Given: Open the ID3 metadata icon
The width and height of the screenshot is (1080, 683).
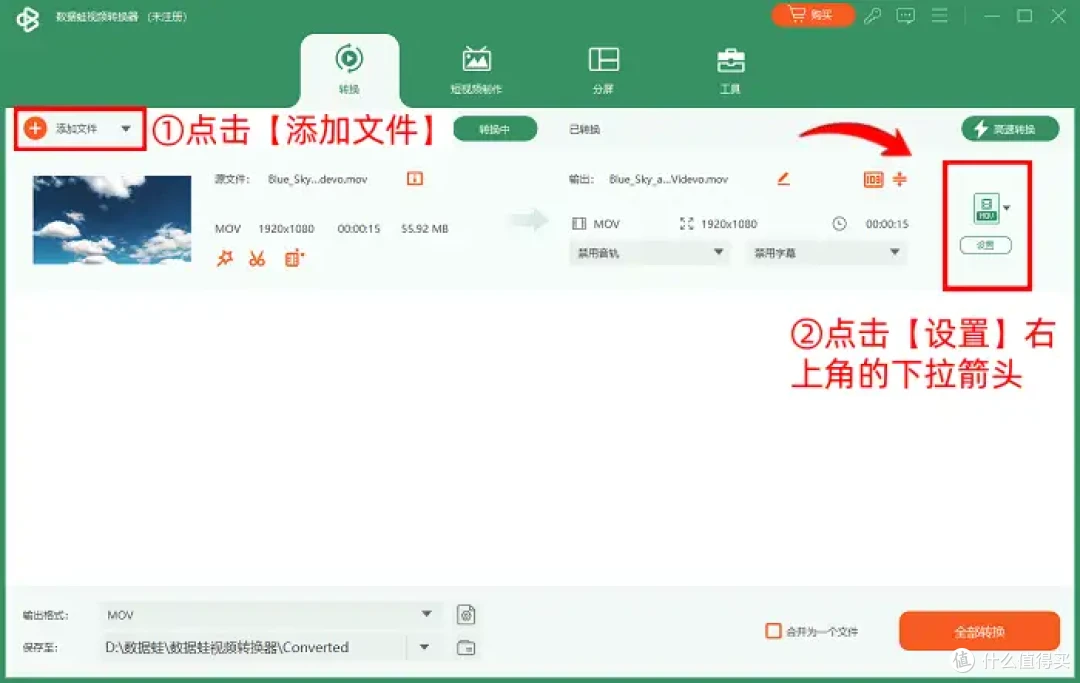Looking at the screenshot, I should 873,180.
